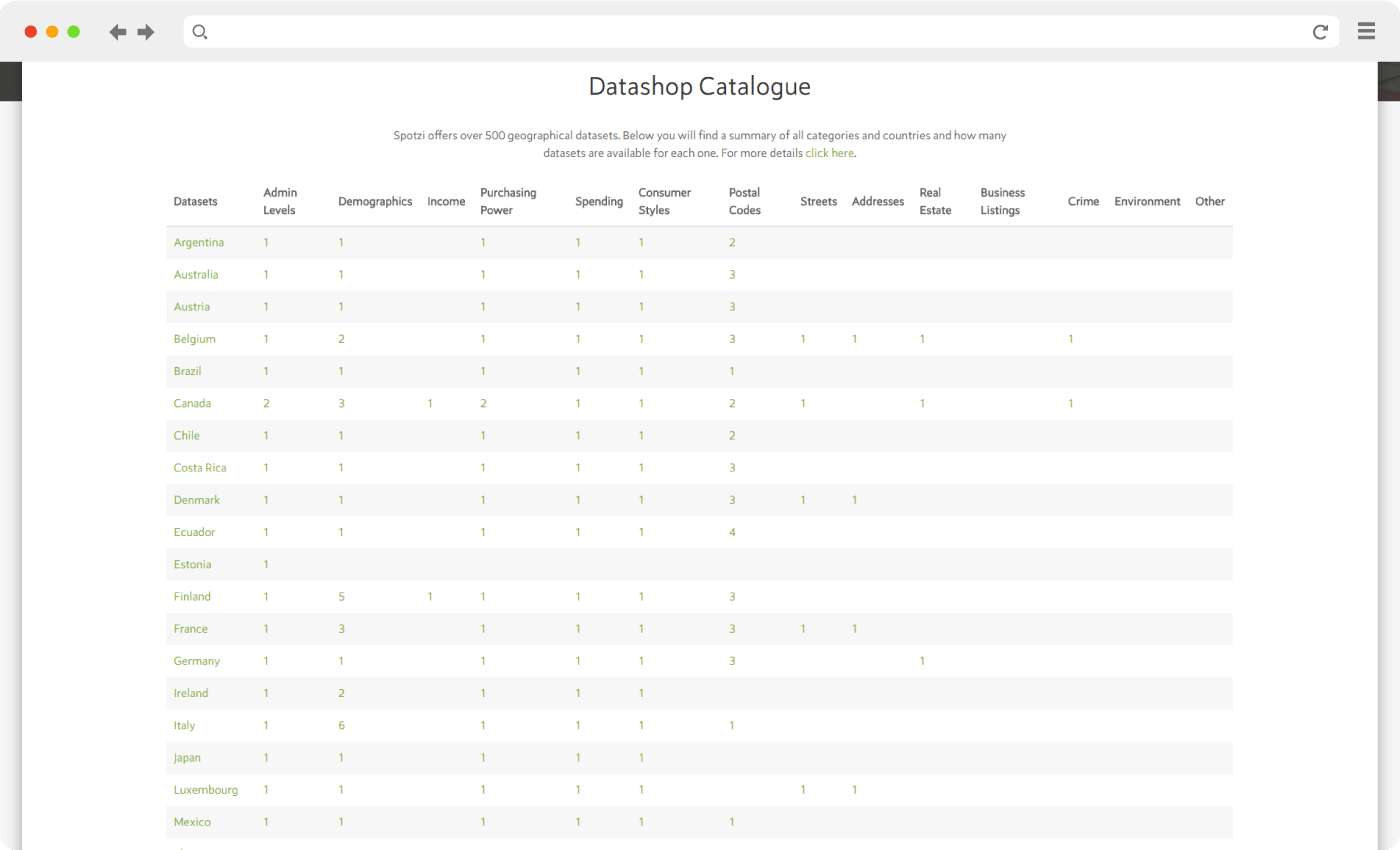Click Belgium's Real Estate value 1

coord(922,339)
